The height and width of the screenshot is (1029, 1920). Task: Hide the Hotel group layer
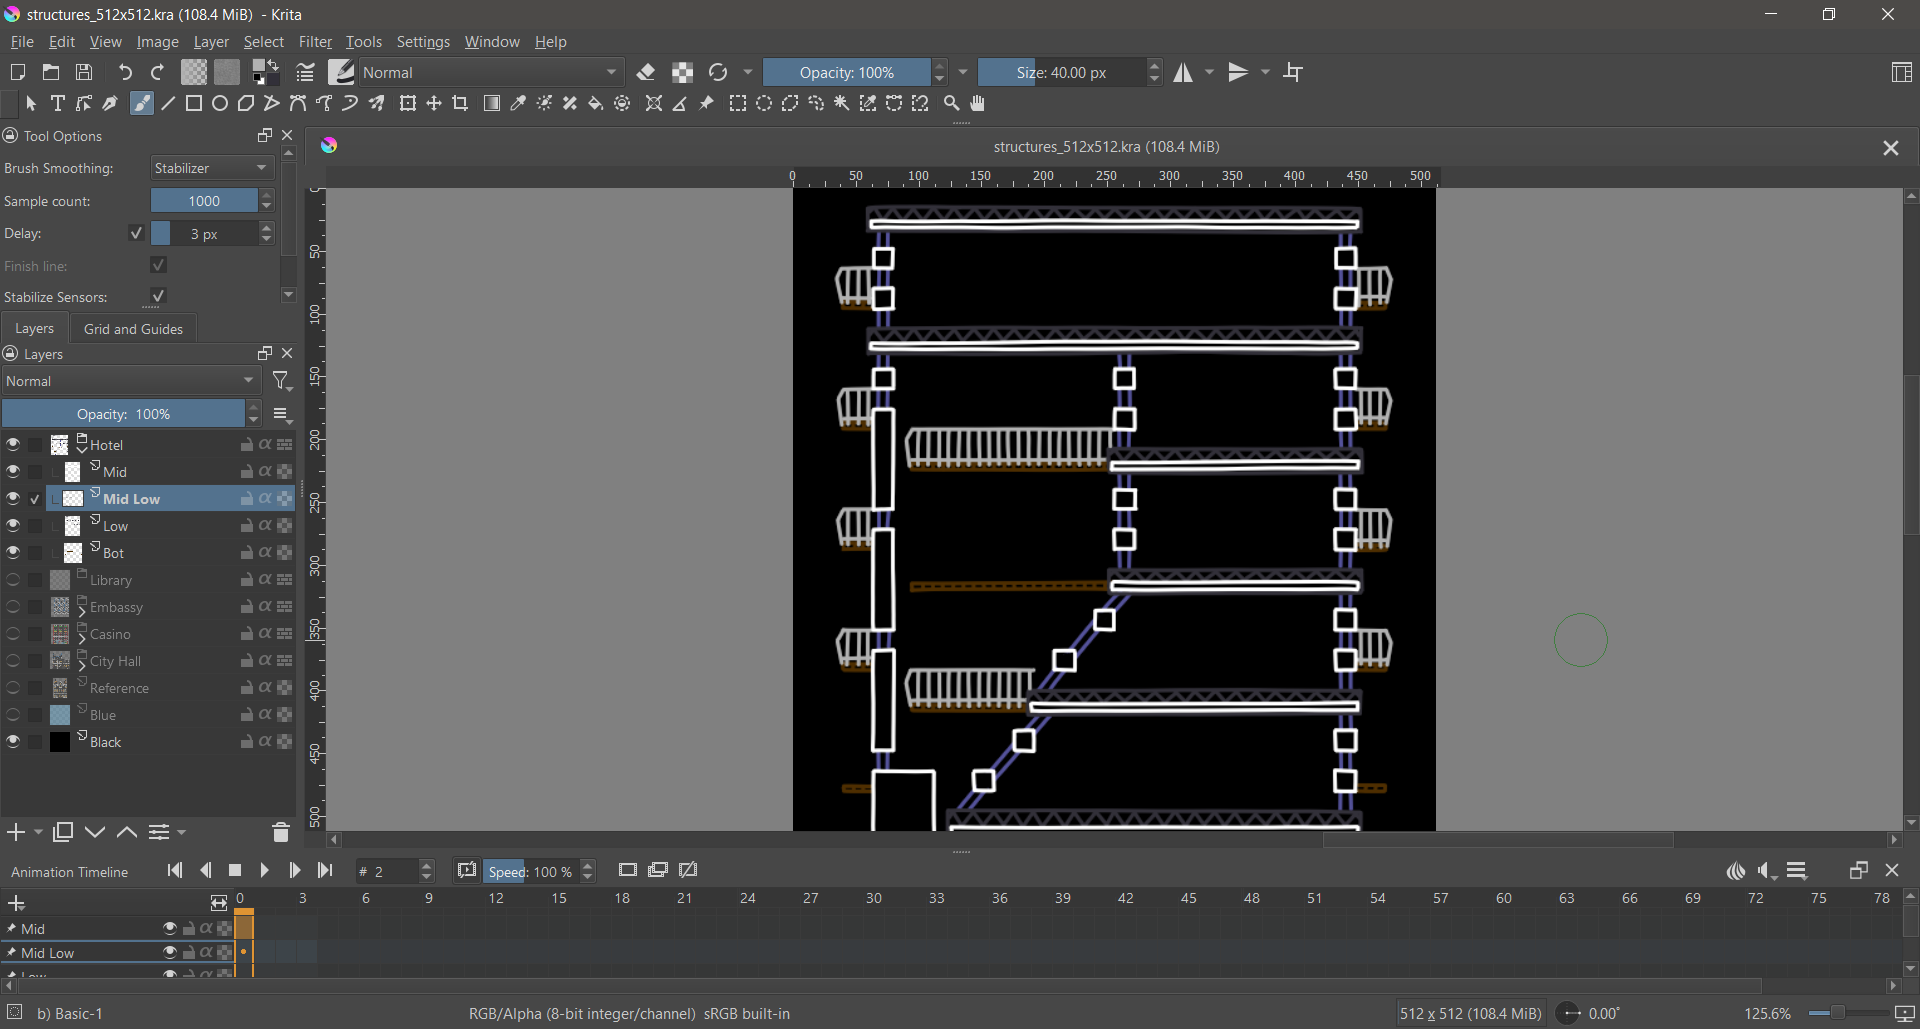pos(13,444)
